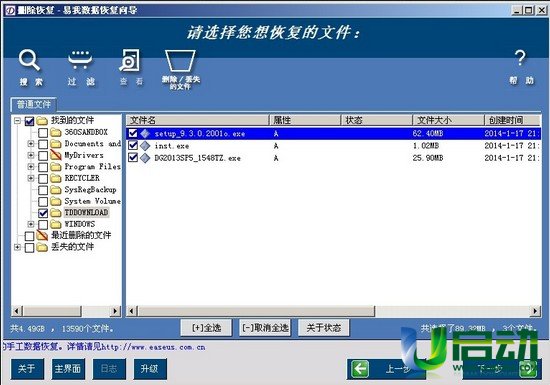This screenshot has height=385, width=550.
Task: Collapse the 找到的文件 tree node
Action: [x=18, y=121]
